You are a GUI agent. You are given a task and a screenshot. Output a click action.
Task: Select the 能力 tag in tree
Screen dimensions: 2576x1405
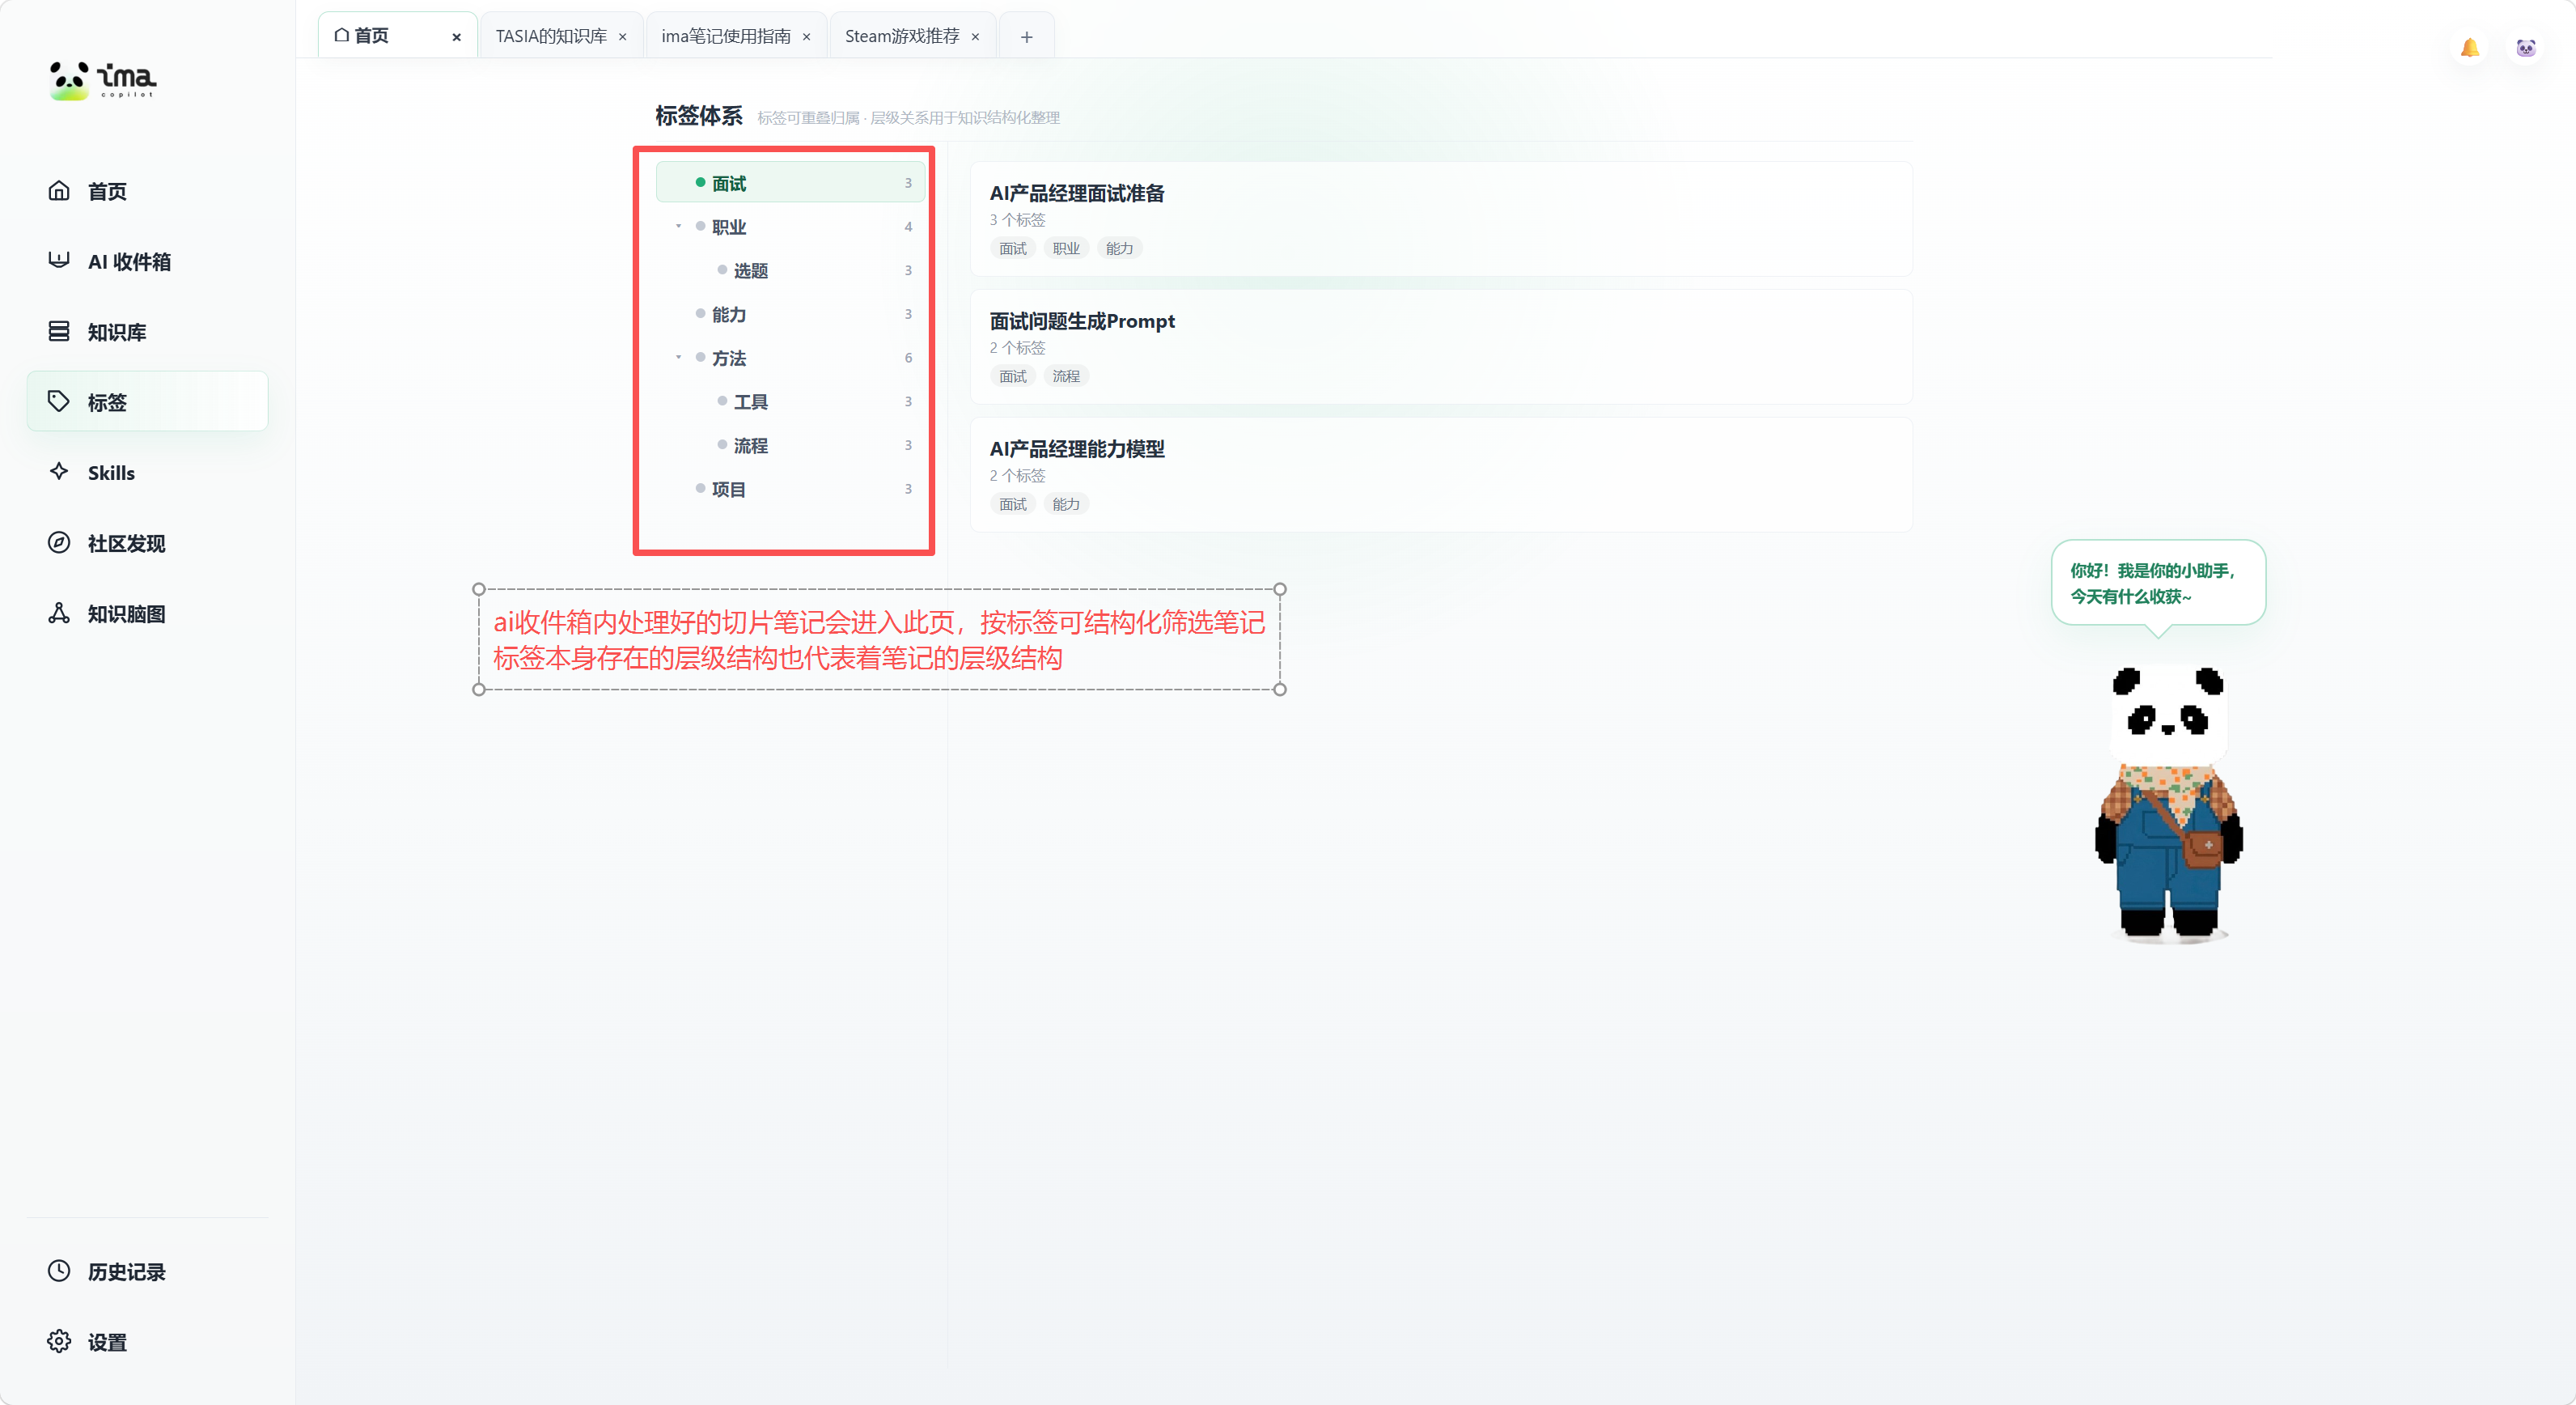click(790, 313)
